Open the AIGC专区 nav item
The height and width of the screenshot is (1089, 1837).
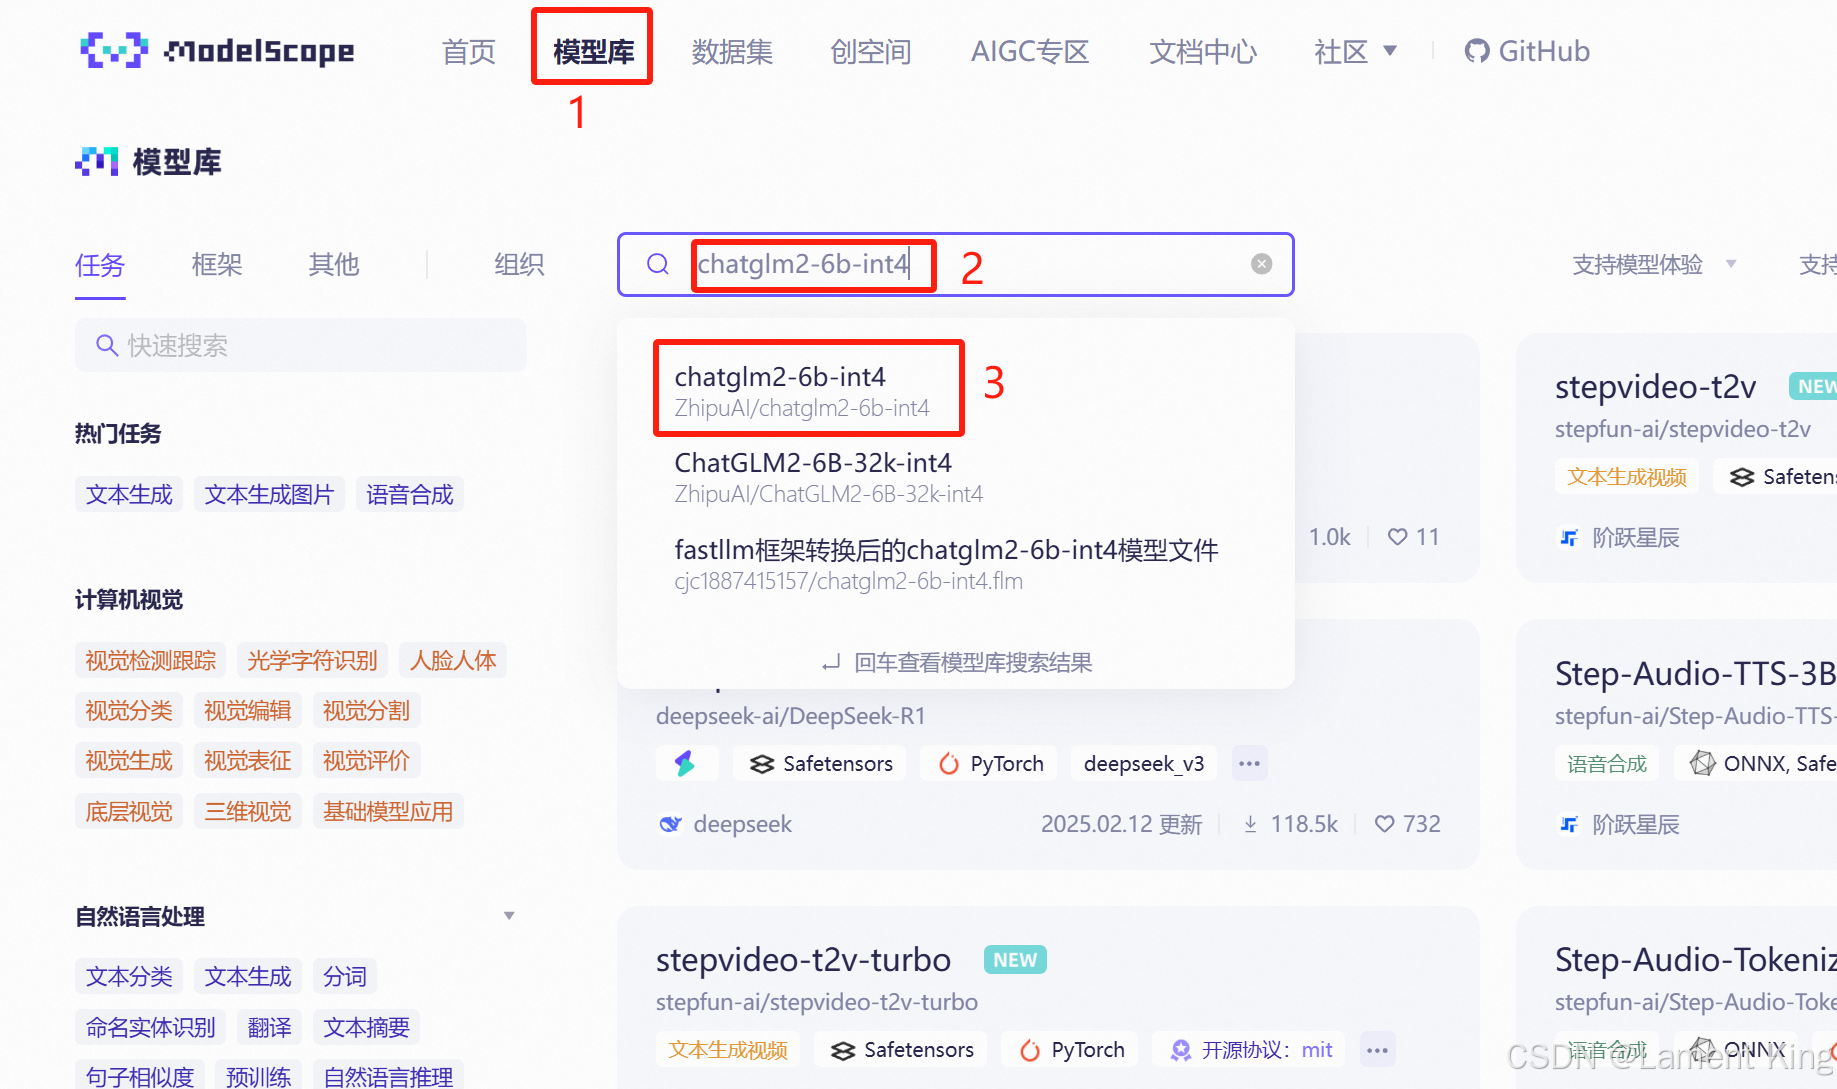tap(1030, 51)
